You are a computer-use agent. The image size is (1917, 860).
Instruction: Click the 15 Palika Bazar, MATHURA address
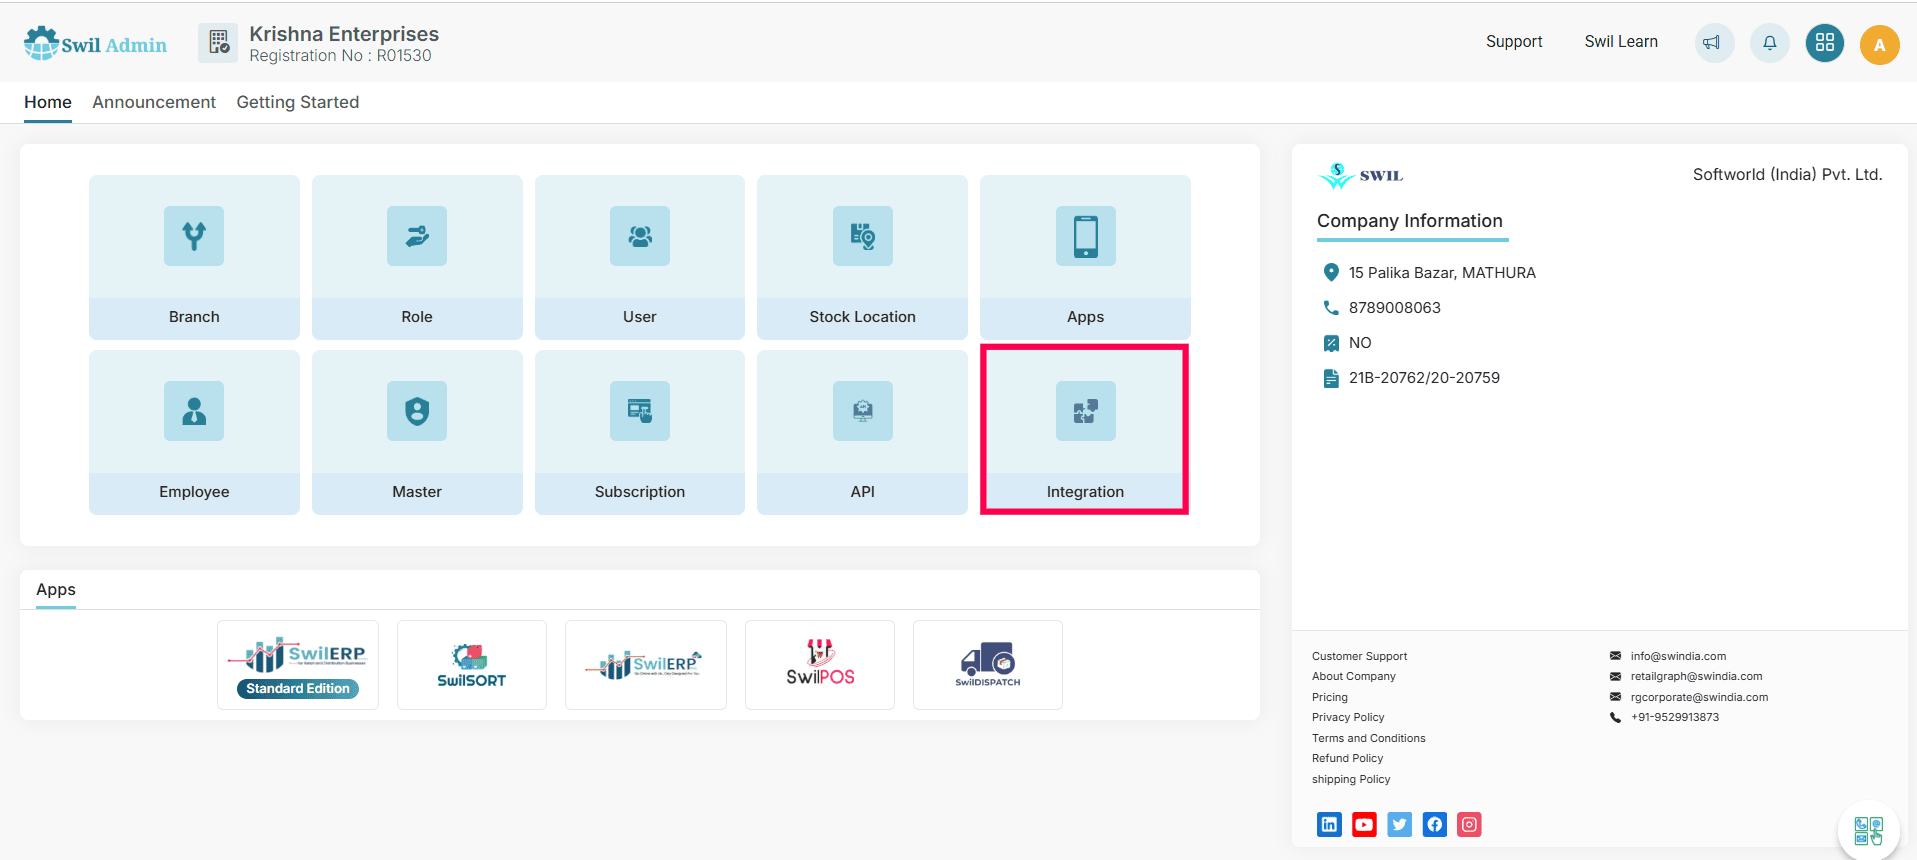click(x=1442, y=273)
